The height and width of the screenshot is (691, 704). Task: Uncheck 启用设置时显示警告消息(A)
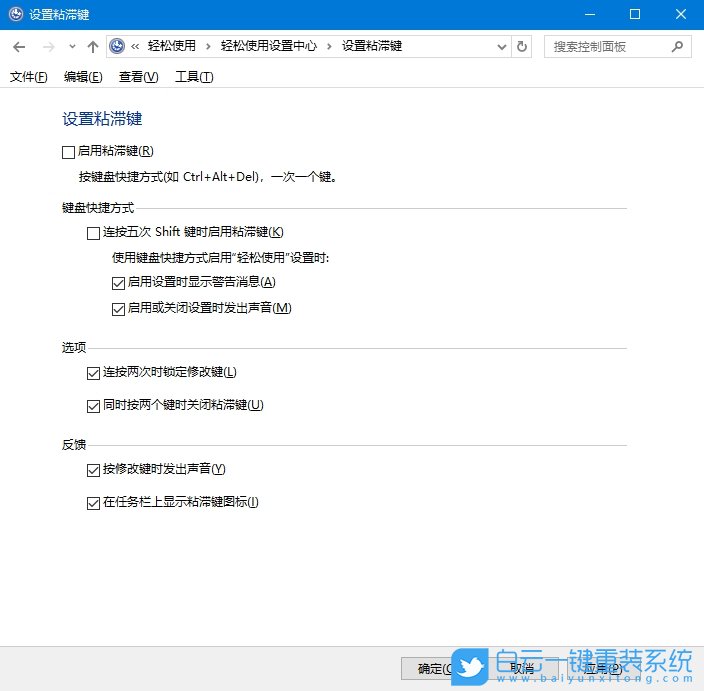pos(119,283)
